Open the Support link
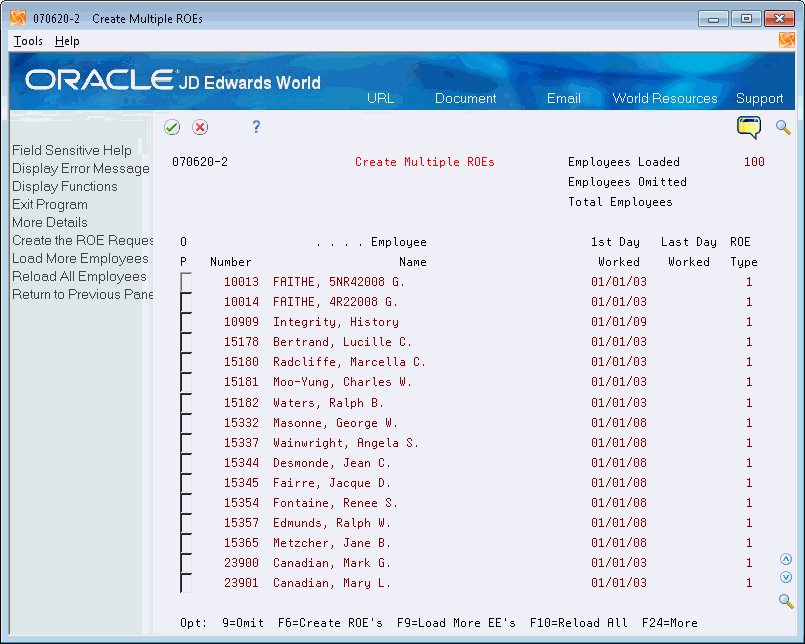 point(759,98)
